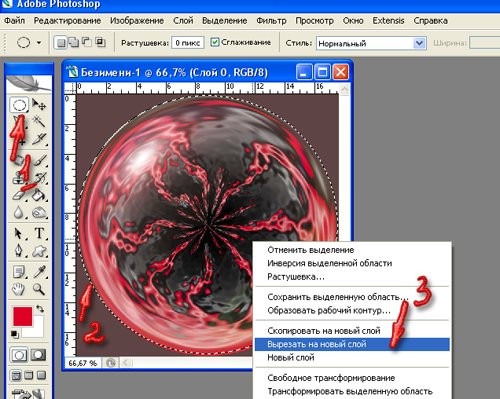Screen dimensions: 500x399
Task: Select the Elliptical Marquee tool
Action: point(19,104)
